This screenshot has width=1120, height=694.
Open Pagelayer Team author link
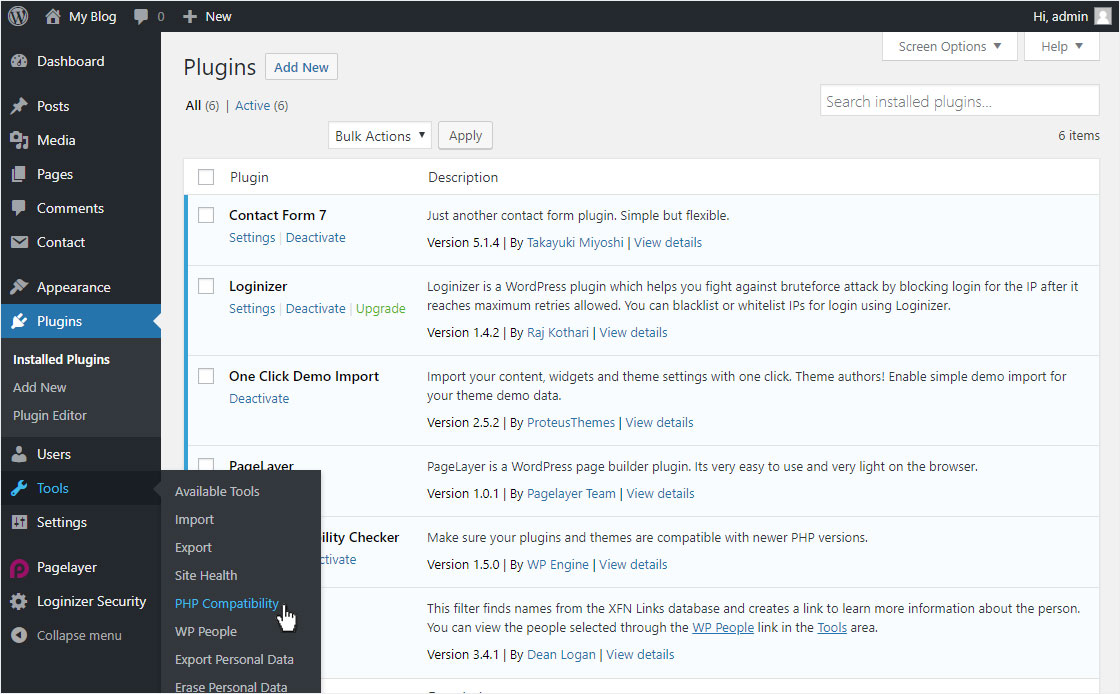[x=571, y=493]
